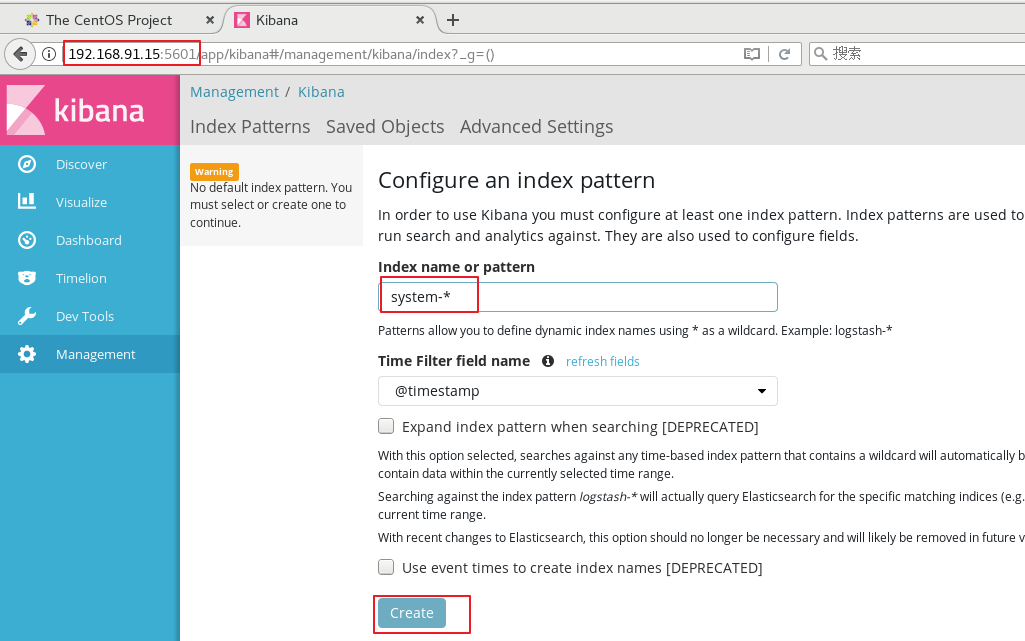The height and width of the screenshot is (641, 1025).
Task: Enable Use event times to create index names
Action: 386,567
